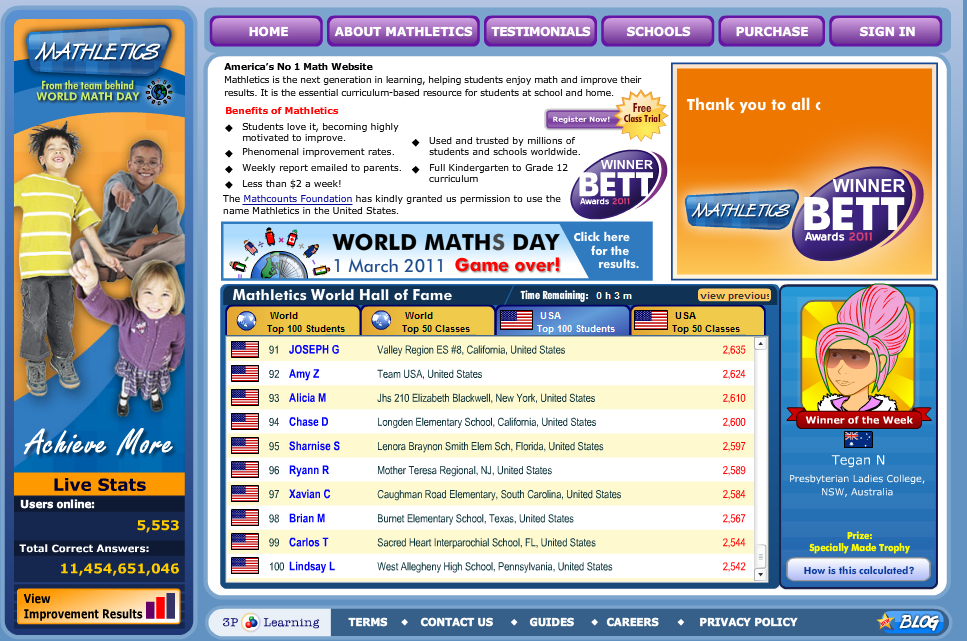Click the US flag beside Xavian C
The width and height of the screenshot is (967, 641).
(x=245, y=494)
